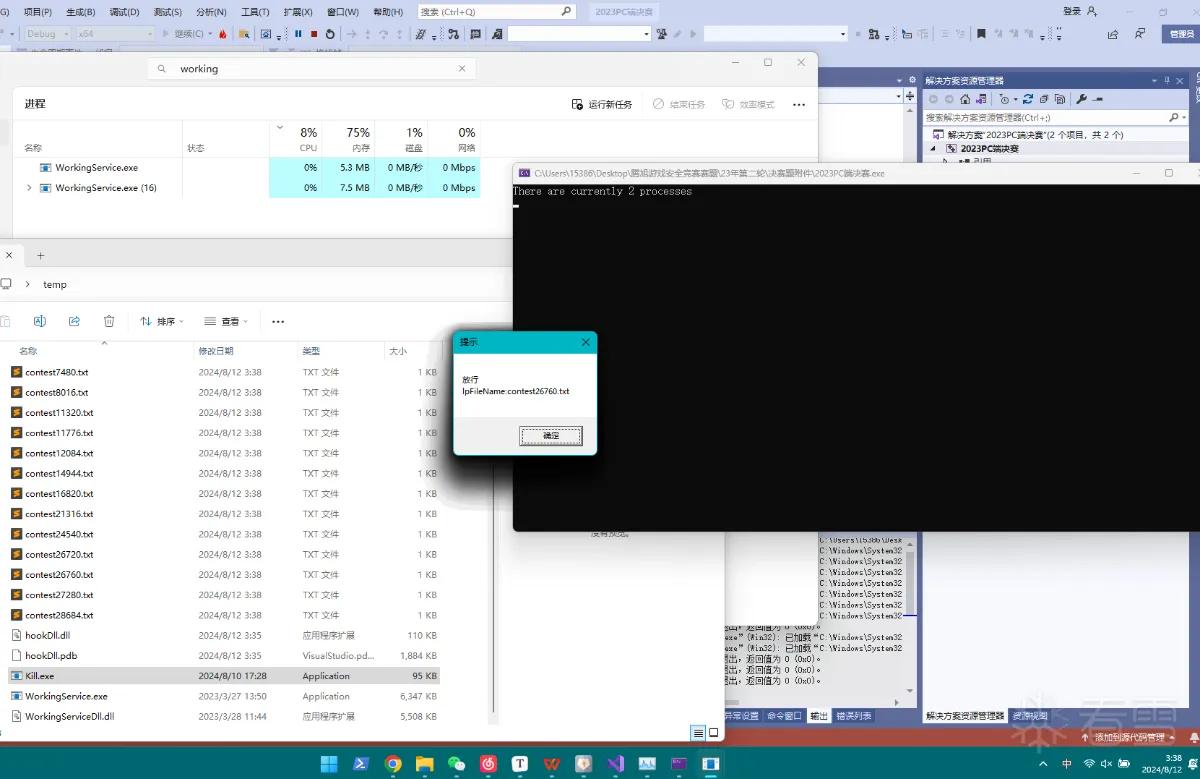Switch to the 错误列表 tab
Viewport: 1200px width, 779px height.
click(x=853, y=716)
